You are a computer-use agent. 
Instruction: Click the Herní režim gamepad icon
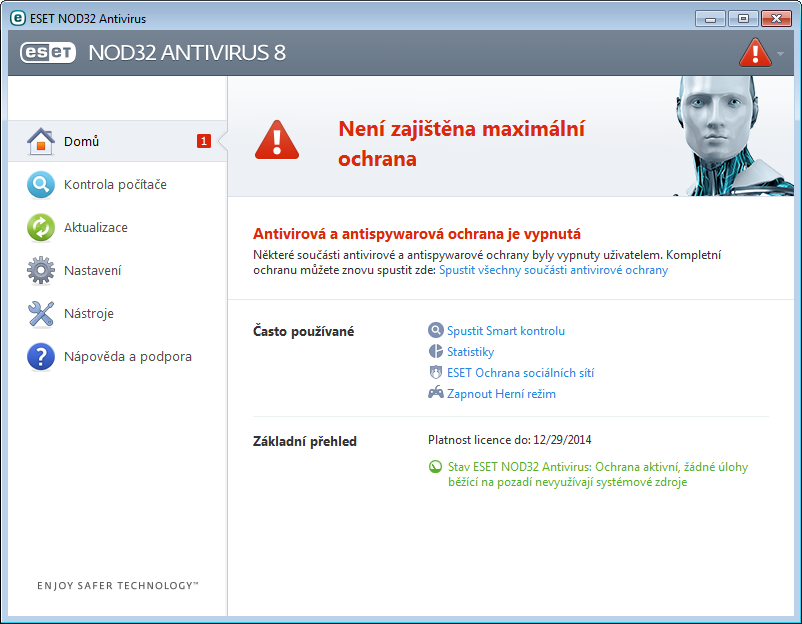pyautogui.click(x=435, y=393)
